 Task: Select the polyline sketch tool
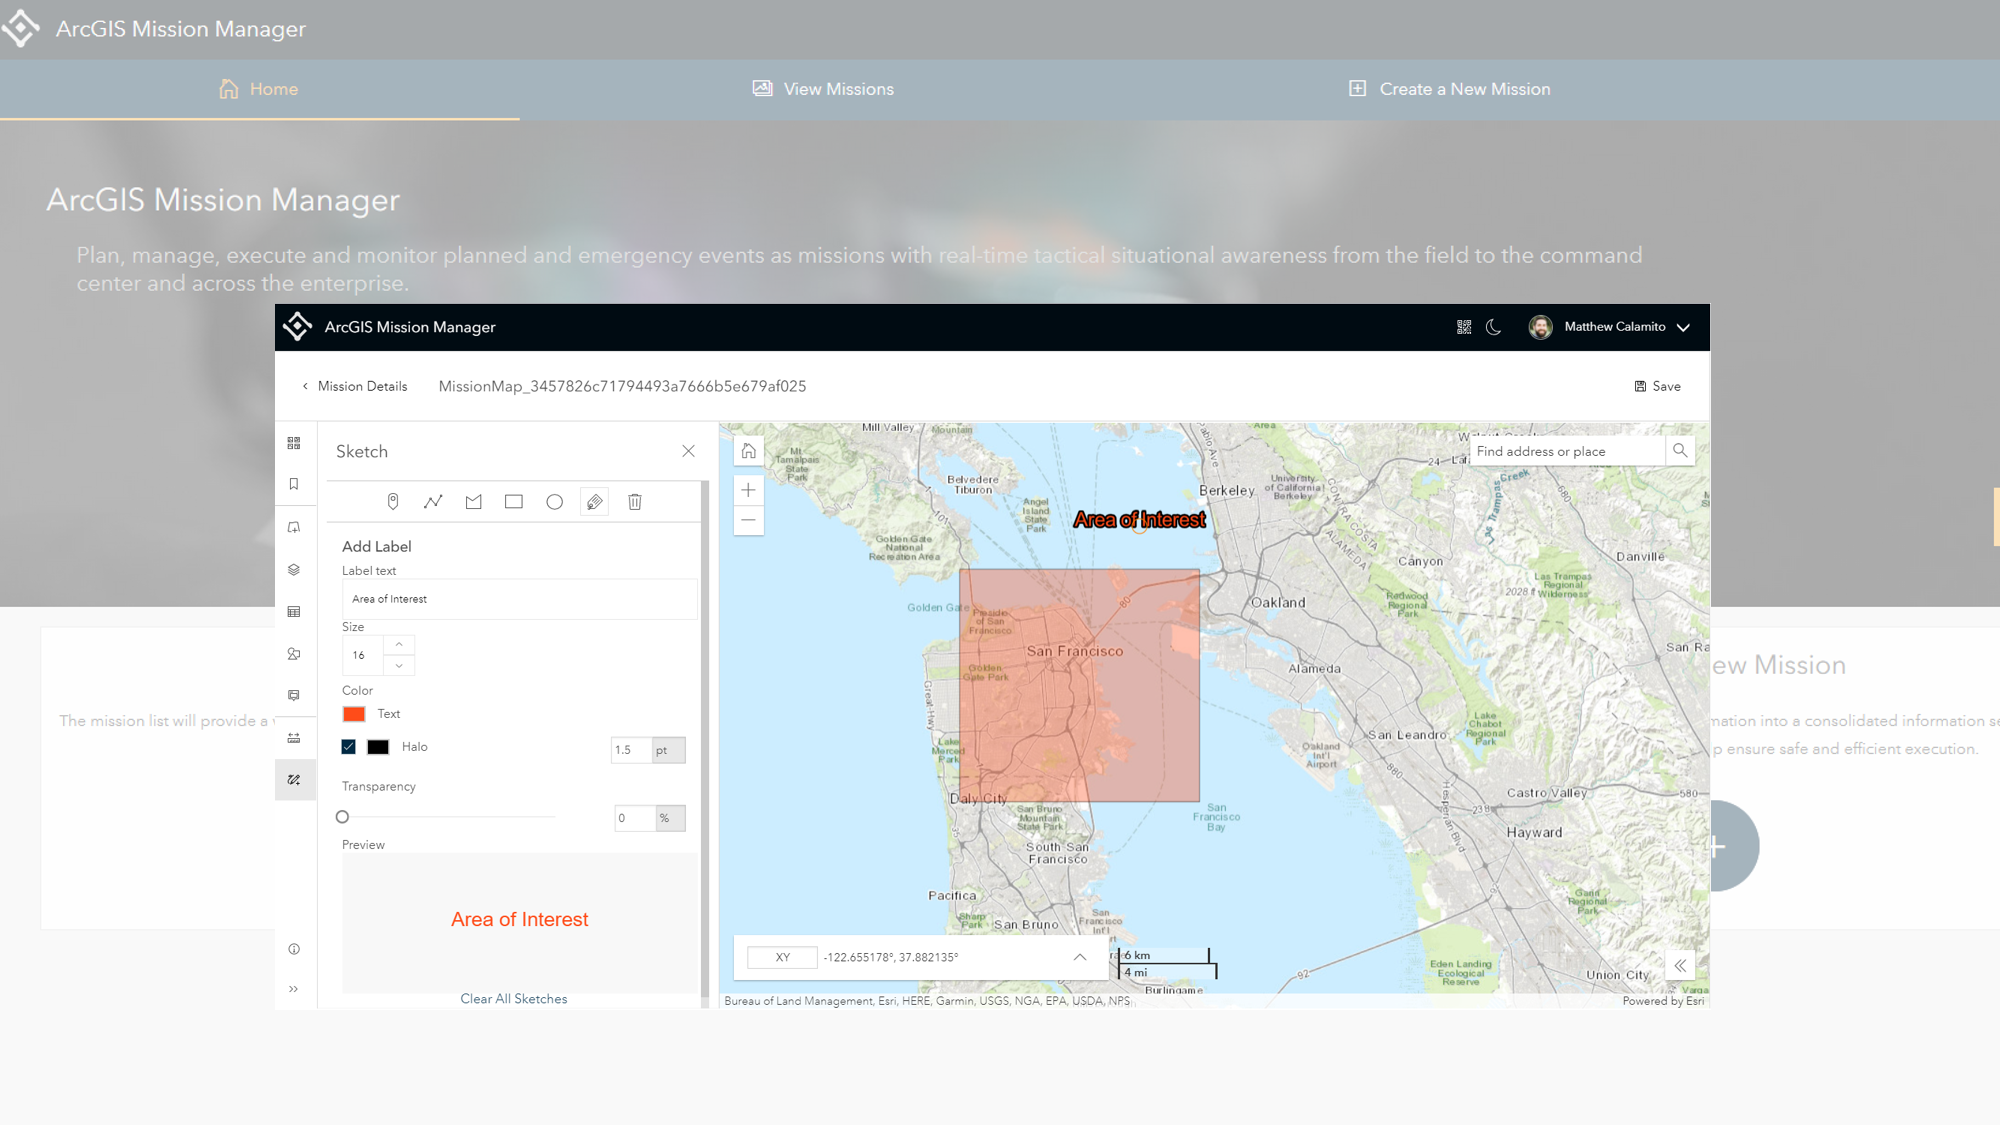(x=433, y=501)
